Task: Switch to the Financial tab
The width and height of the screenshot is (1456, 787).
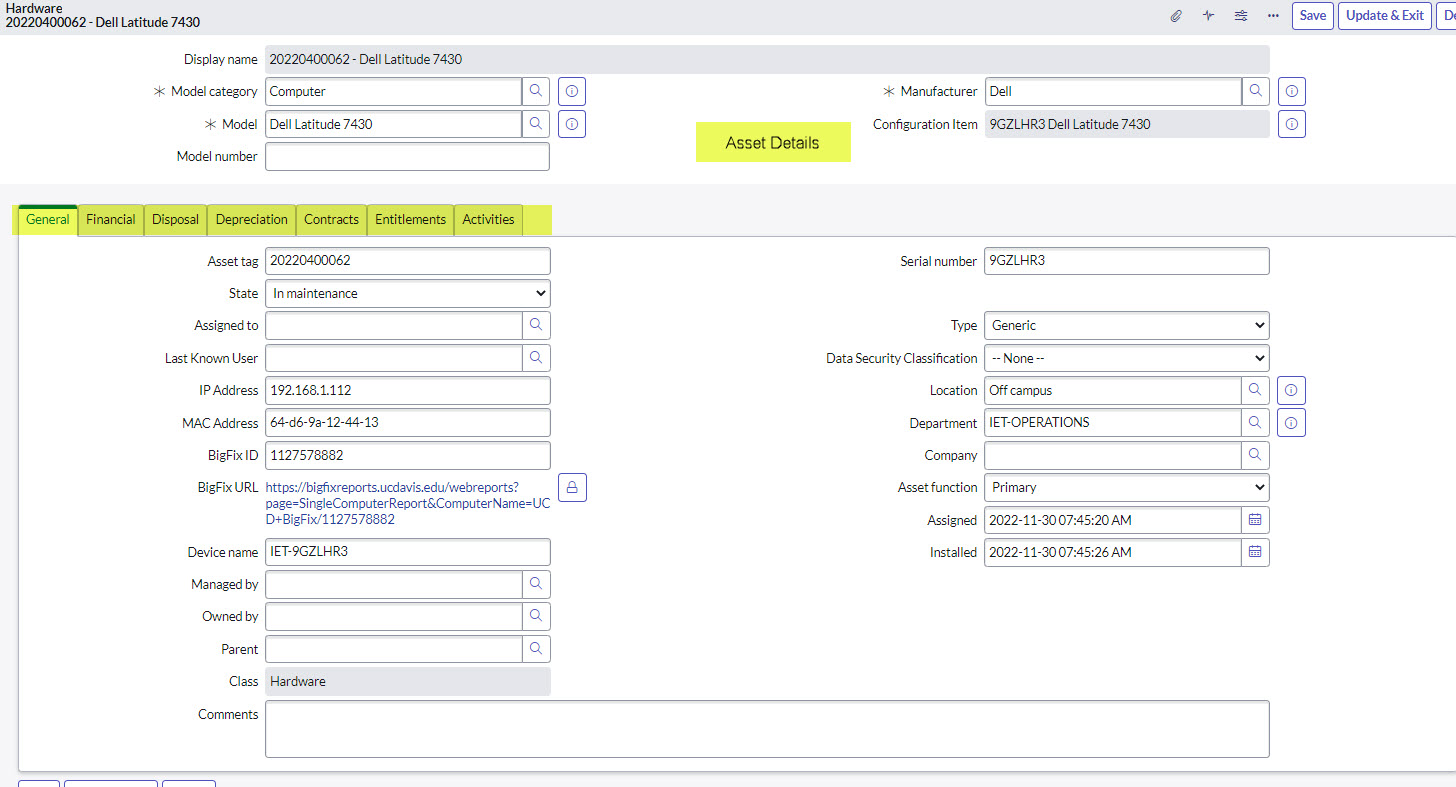Action: 111,220
